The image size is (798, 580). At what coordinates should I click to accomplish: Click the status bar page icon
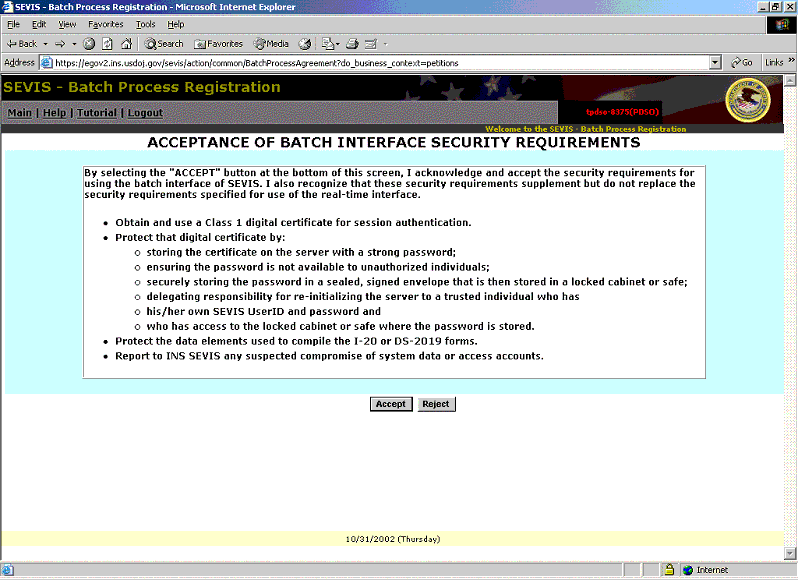[x=7, y=570]
